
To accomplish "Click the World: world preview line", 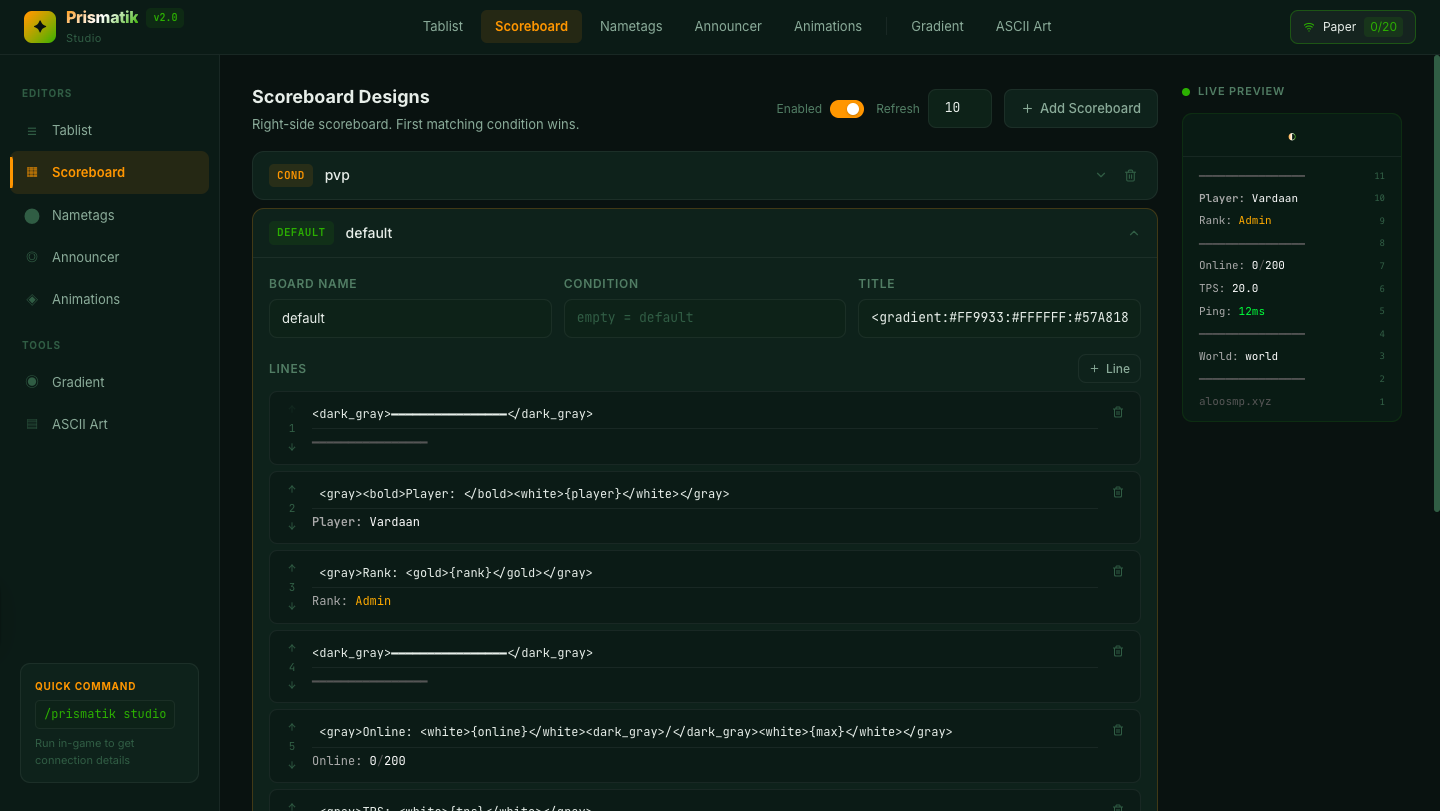I will (1292, 356).
